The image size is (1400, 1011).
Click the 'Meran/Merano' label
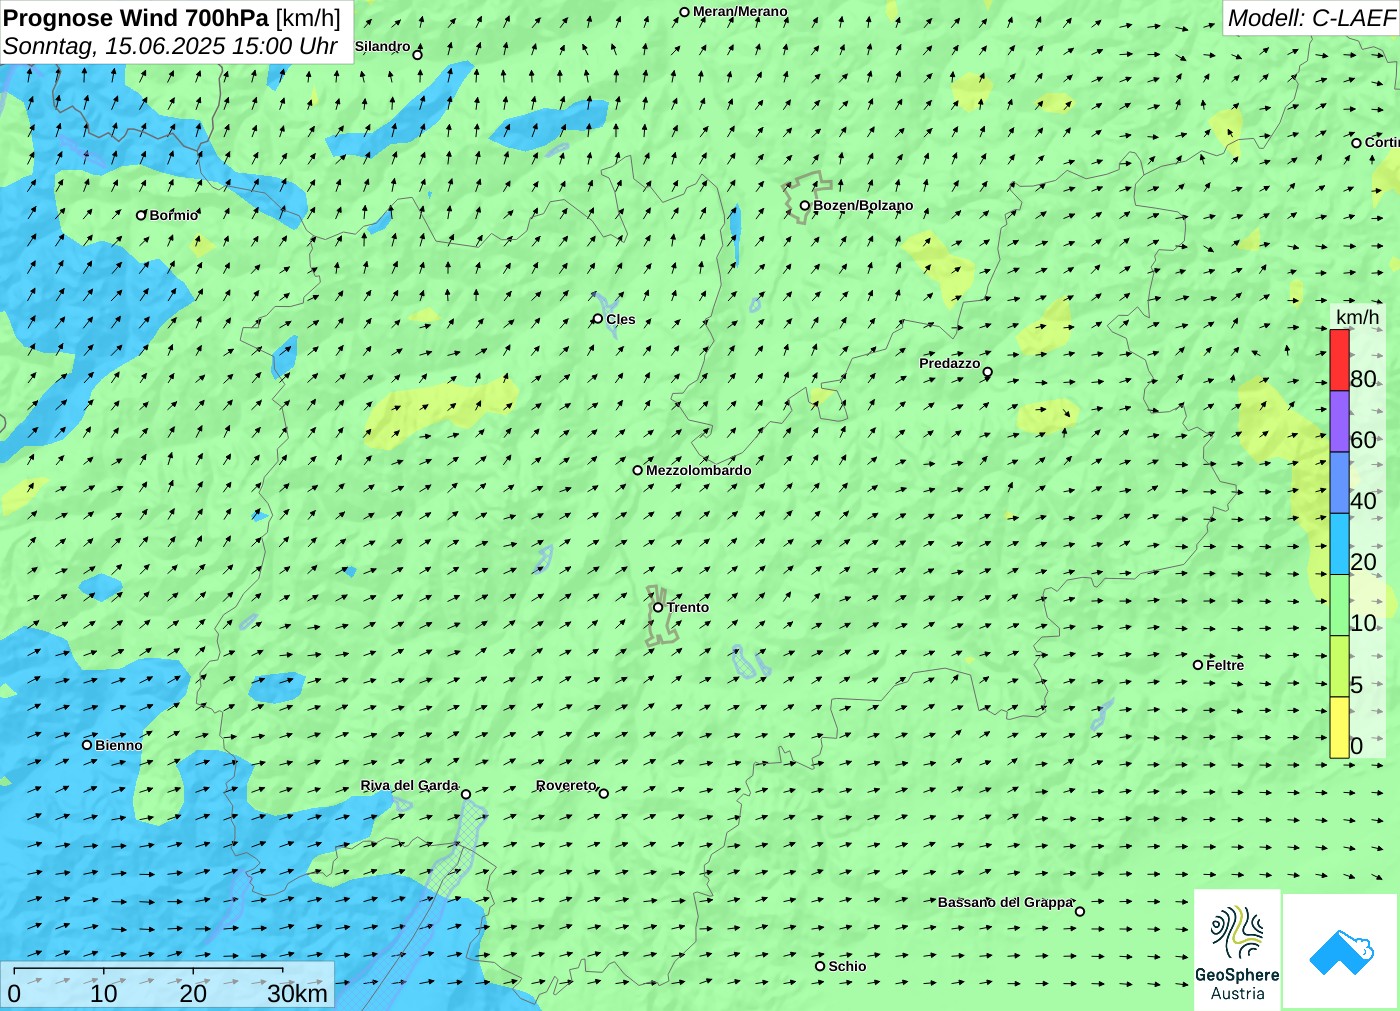(740, 12)
